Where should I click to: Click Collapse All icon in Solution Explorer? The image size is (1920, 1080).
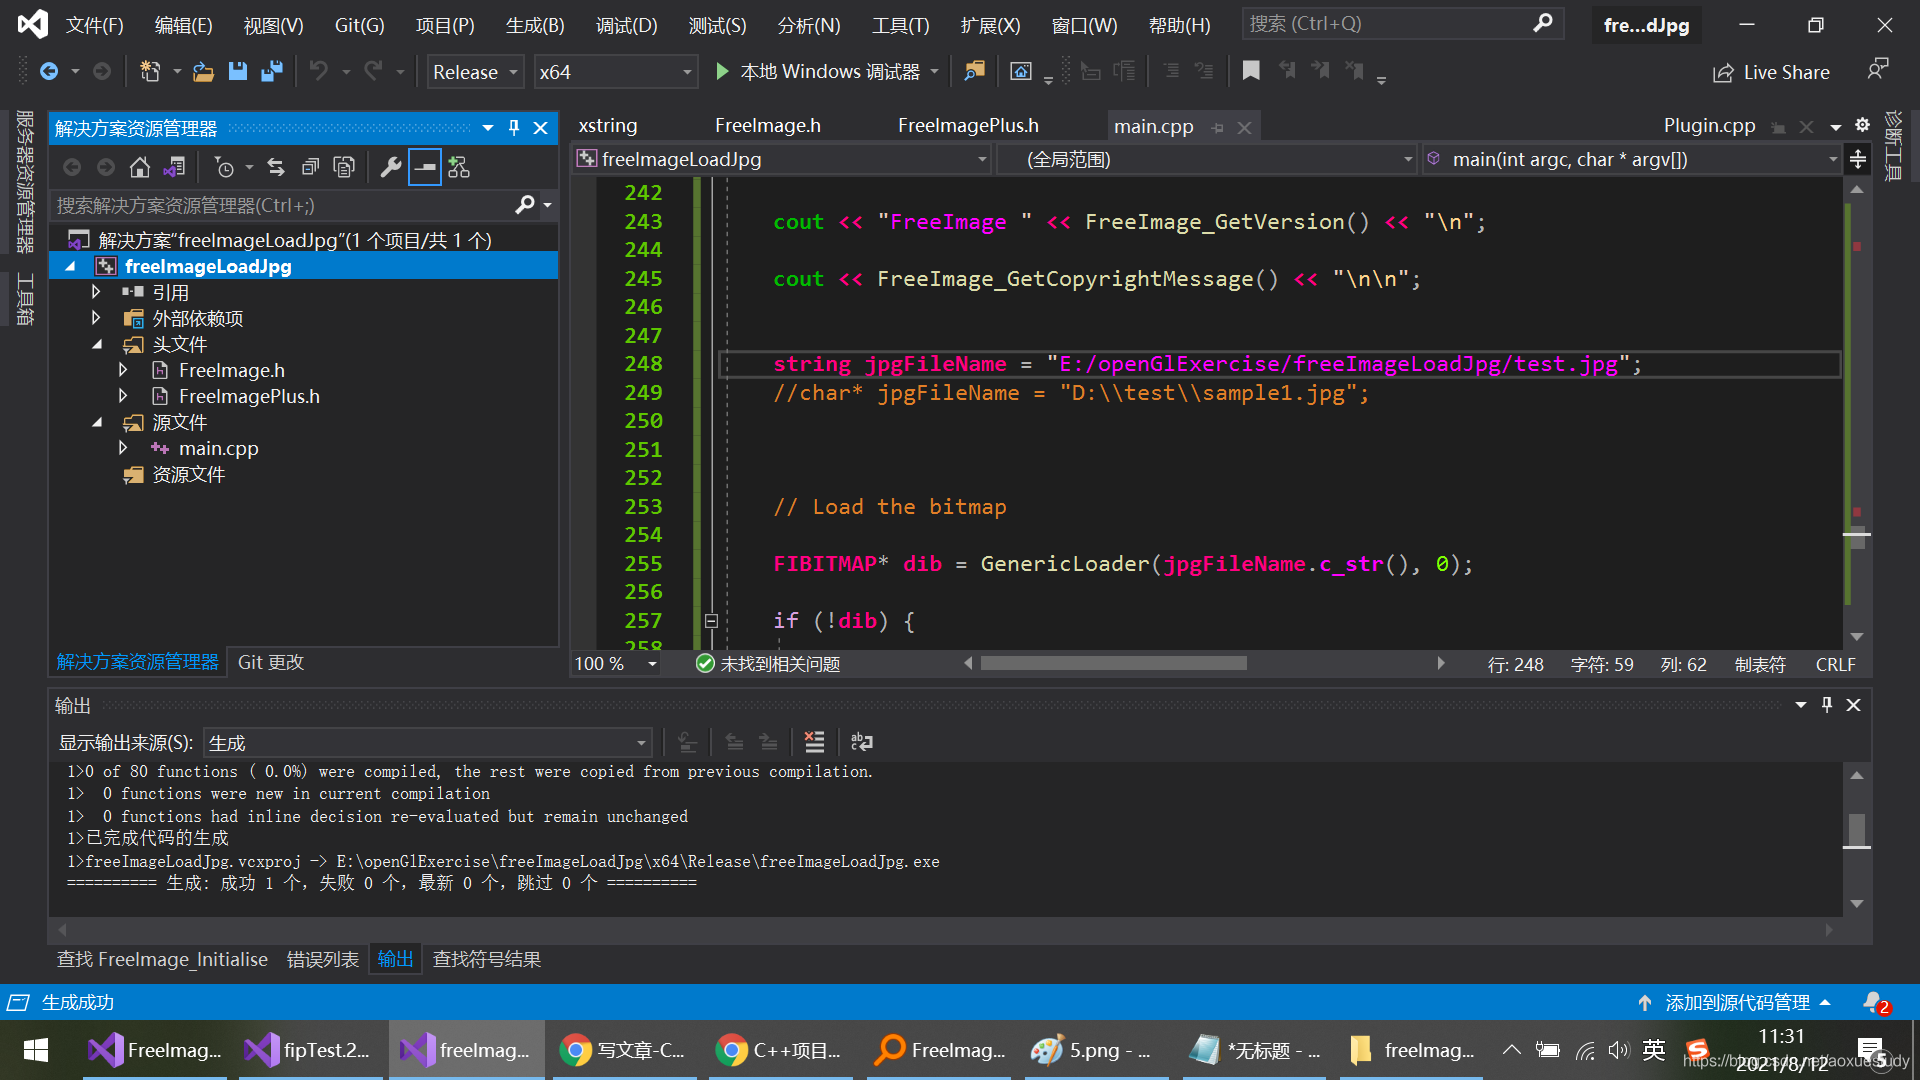click(310, 167)
